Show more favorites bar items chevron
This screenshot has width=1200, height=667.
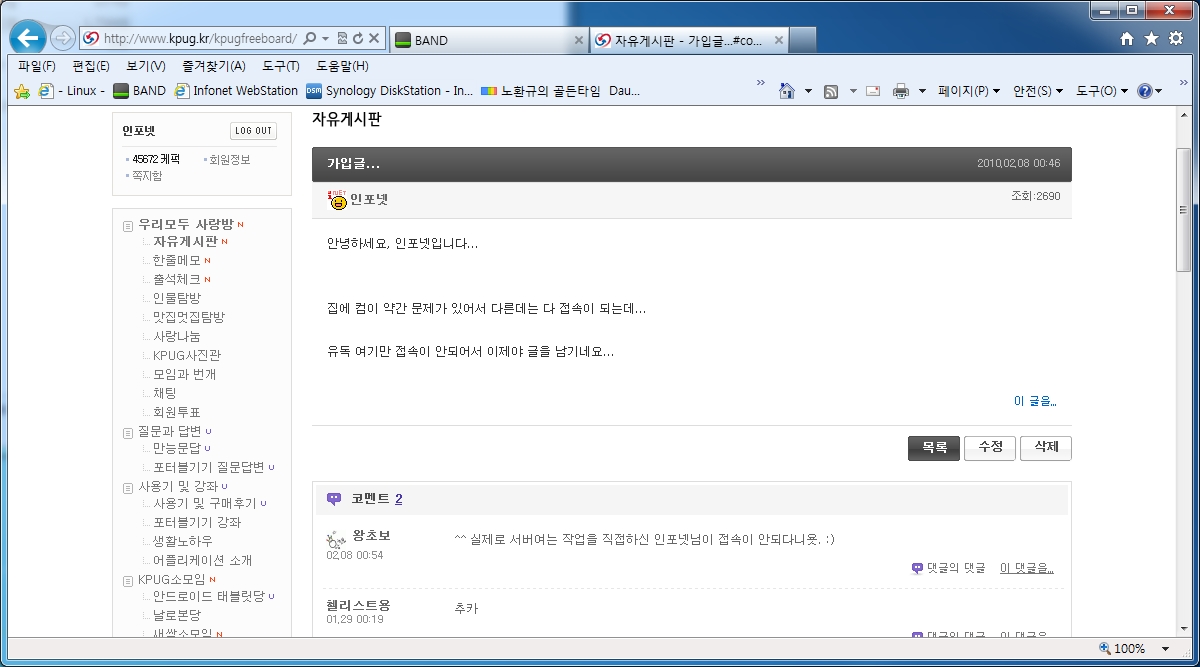761,83
